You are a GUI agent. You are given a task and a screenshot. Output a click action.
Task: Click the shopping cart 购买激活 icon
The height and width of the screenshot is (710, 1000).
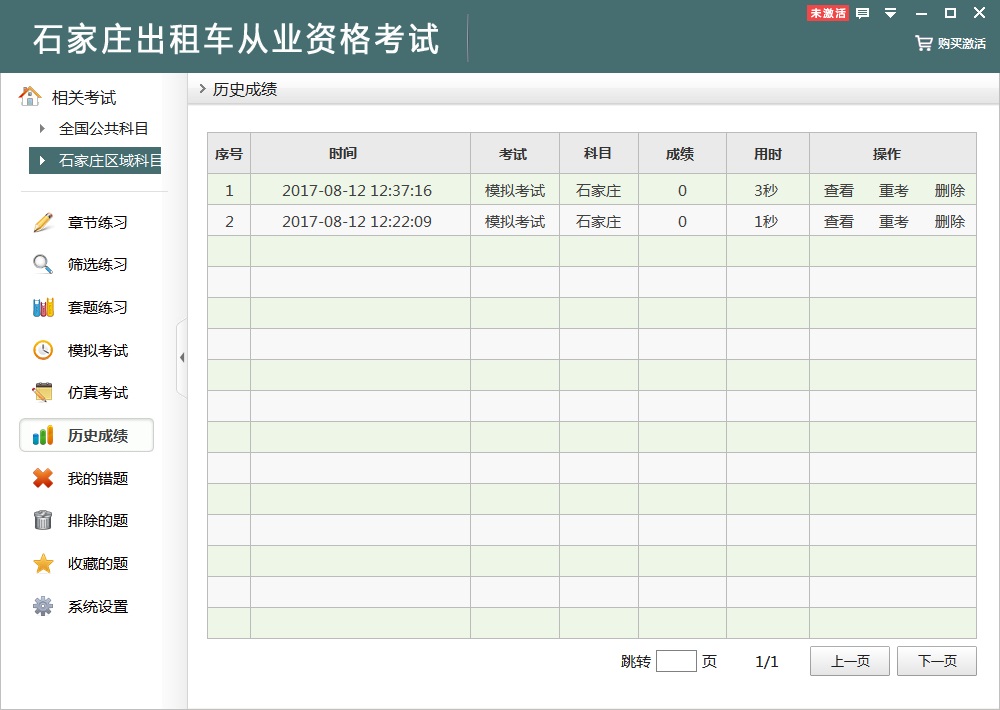(923, 43)
